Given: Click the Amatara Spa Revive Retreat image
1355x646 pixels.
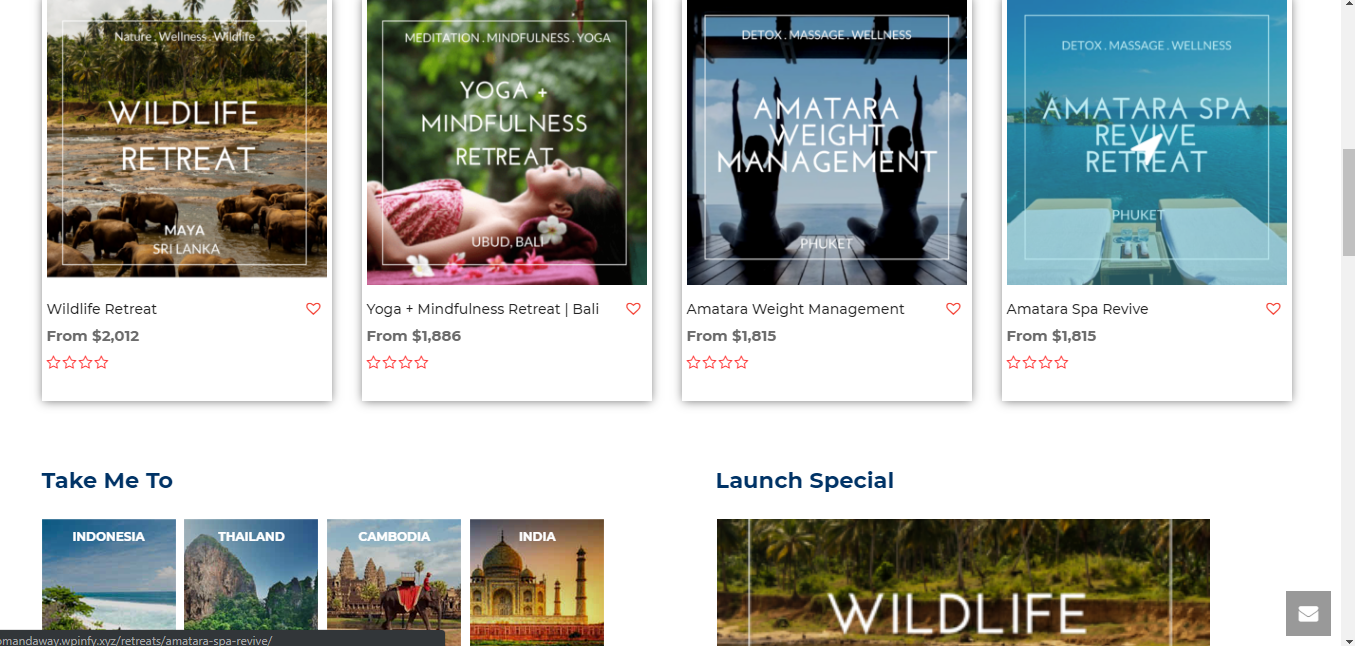Looking at the screenshot, I should tap(1147, 142).
